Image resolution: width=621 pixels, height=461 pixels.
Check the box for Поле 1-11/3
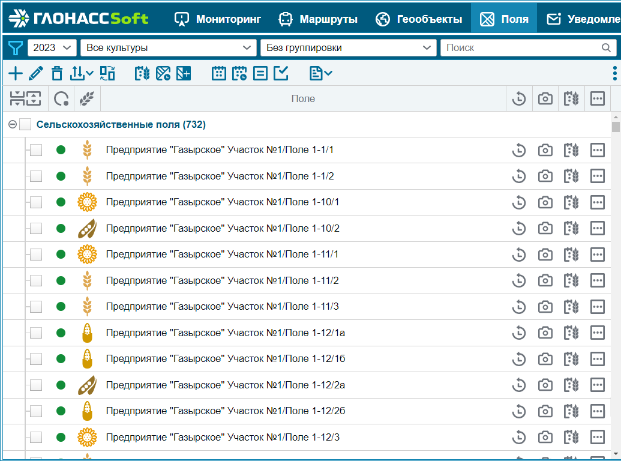(36, 307)
